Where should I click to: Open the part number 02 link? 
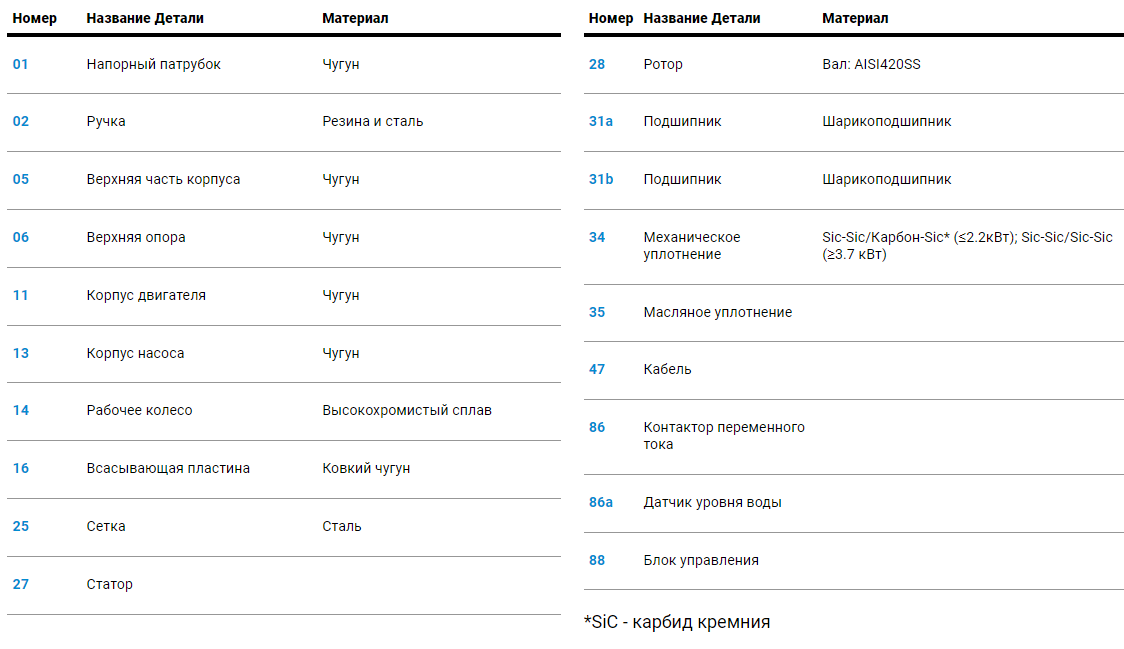21,121
